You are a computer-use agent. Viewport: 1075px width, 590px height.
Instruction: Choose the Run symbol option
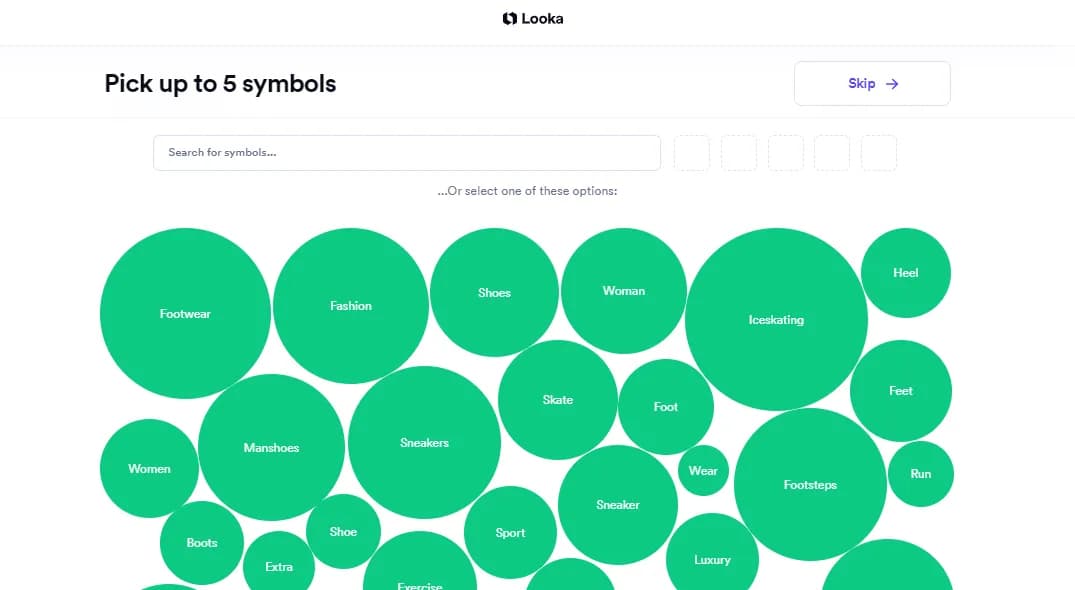[920, 473]
